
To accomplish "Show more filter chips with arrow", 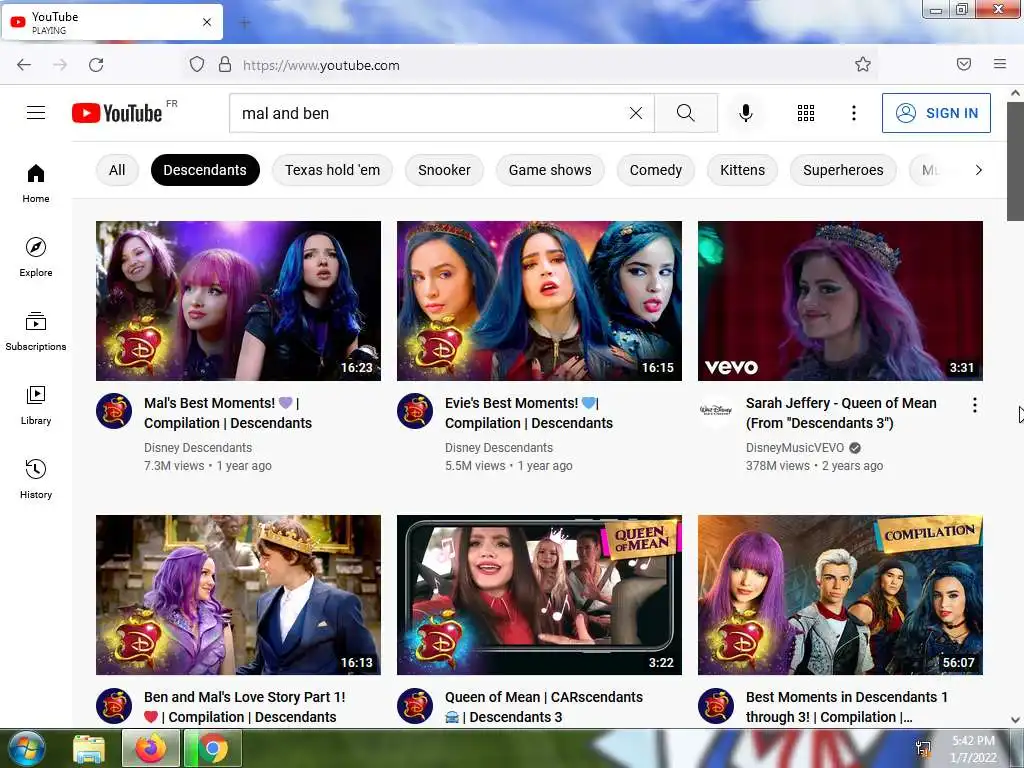I will tap(978, 170).
